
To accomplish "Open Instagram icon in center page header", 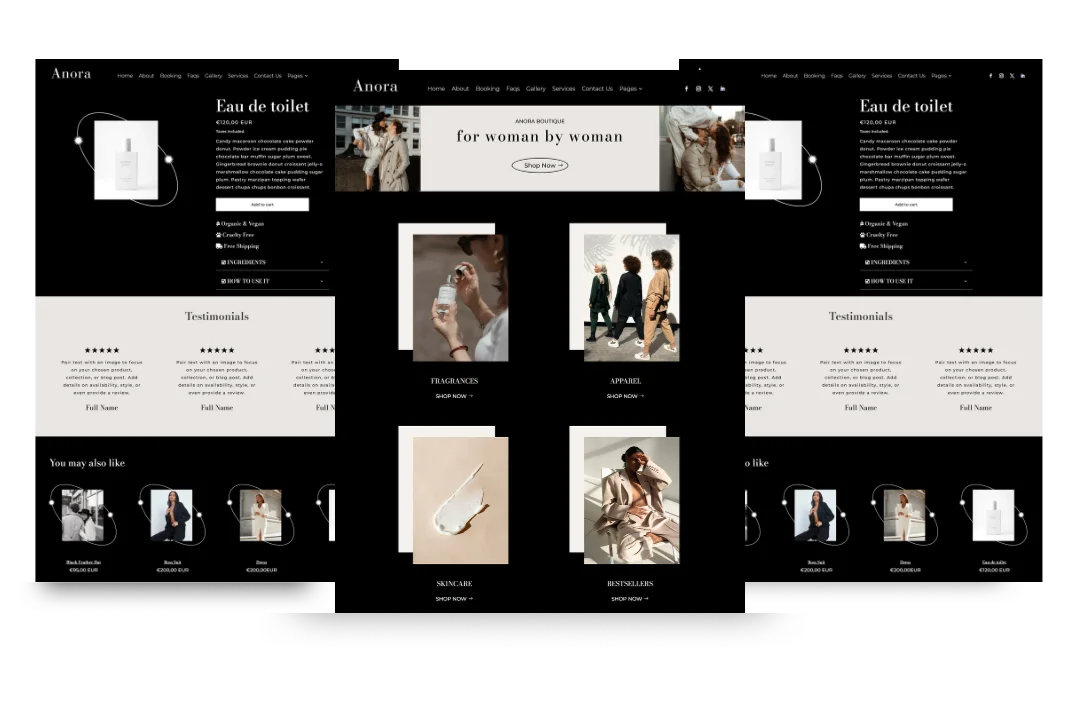I will (x=698, y=89).
